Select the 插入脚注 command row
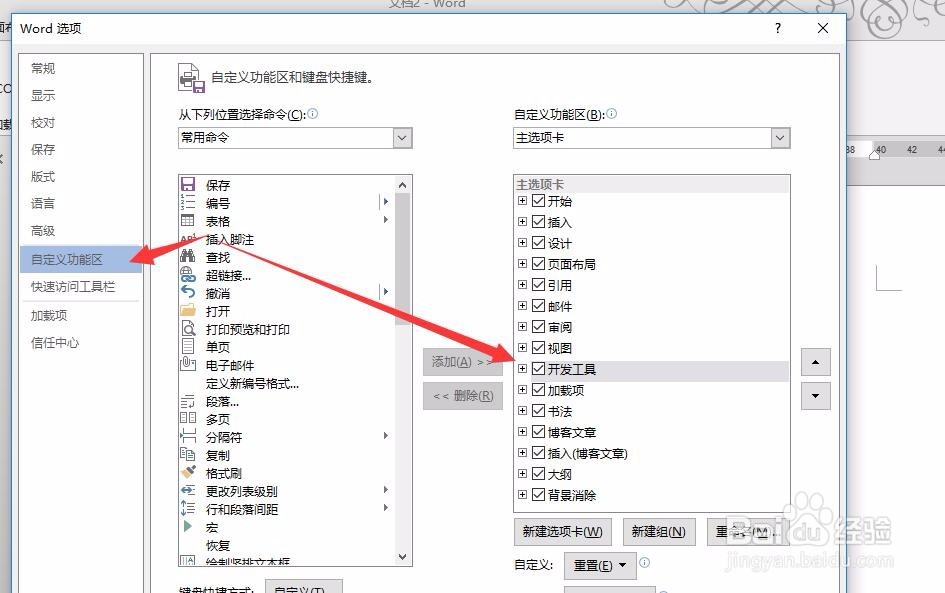The height and width of the screenshot is (593, 945). (287, 239)
